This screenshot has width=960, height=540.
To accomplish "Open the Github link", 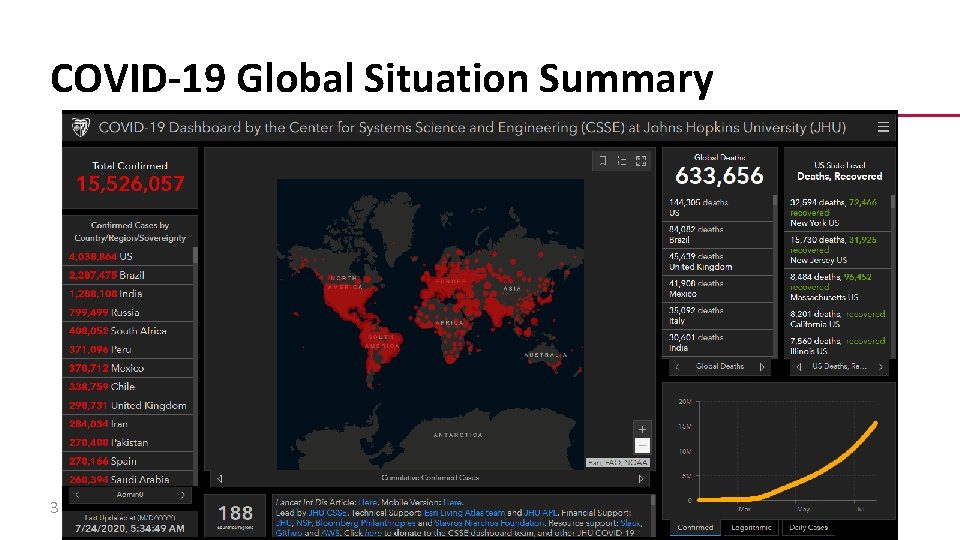I will (x=288, y=533).
